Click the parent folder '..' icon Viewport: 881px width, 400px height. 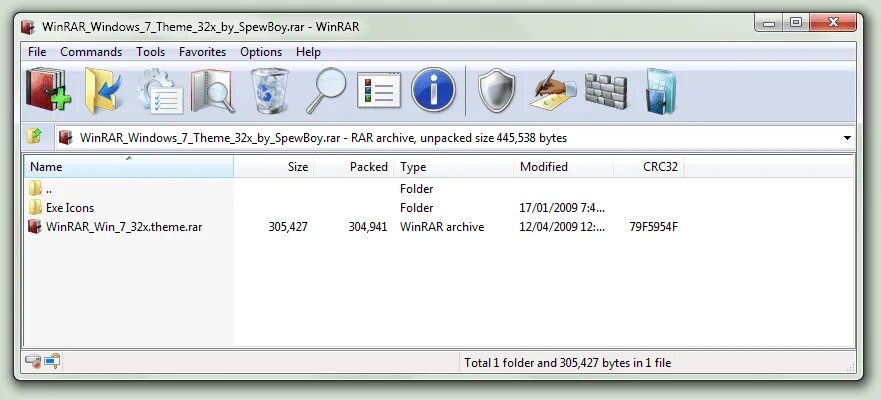coord(35,188)
